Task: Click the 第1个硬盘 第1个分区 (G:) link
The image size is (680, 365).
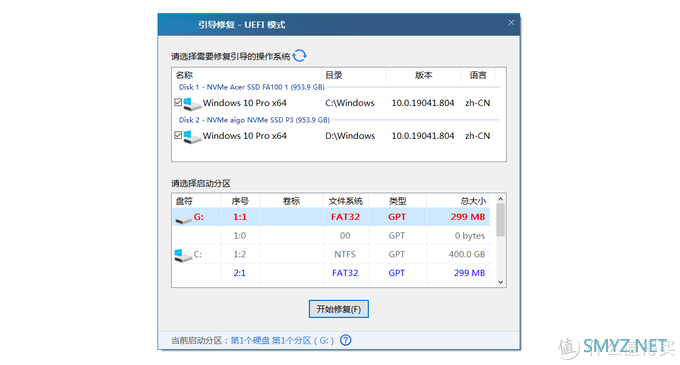Action: tap(282, 341)
